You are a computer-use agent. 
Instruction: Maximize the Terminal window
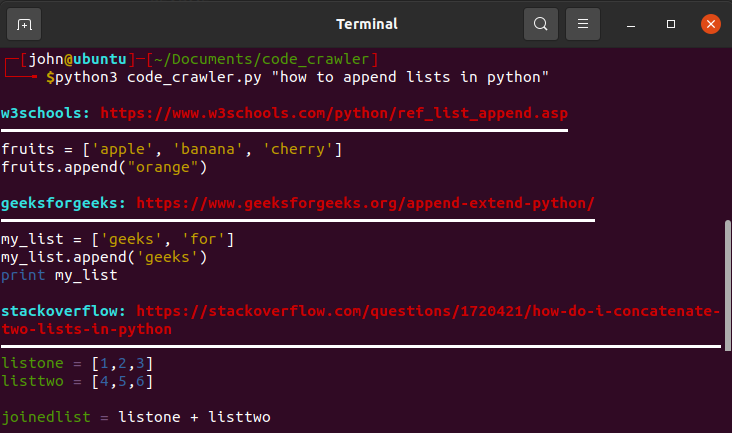point(671,24)
